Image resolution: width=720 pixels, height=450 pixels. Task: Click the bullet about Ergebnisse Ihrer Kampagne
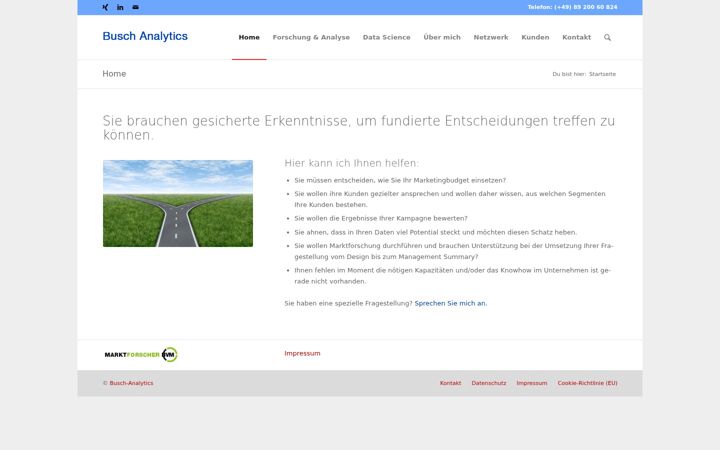click(381, 219)
